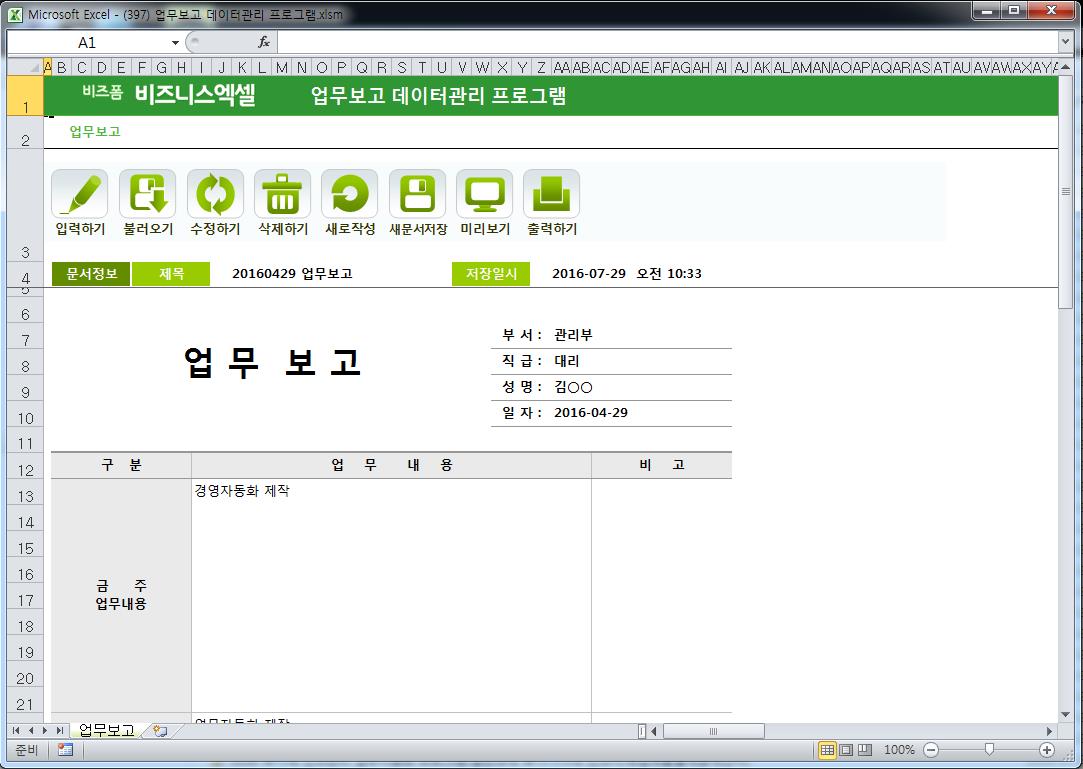Click the 수정하기 refresh arrows icon

click(x=215, y=194)
